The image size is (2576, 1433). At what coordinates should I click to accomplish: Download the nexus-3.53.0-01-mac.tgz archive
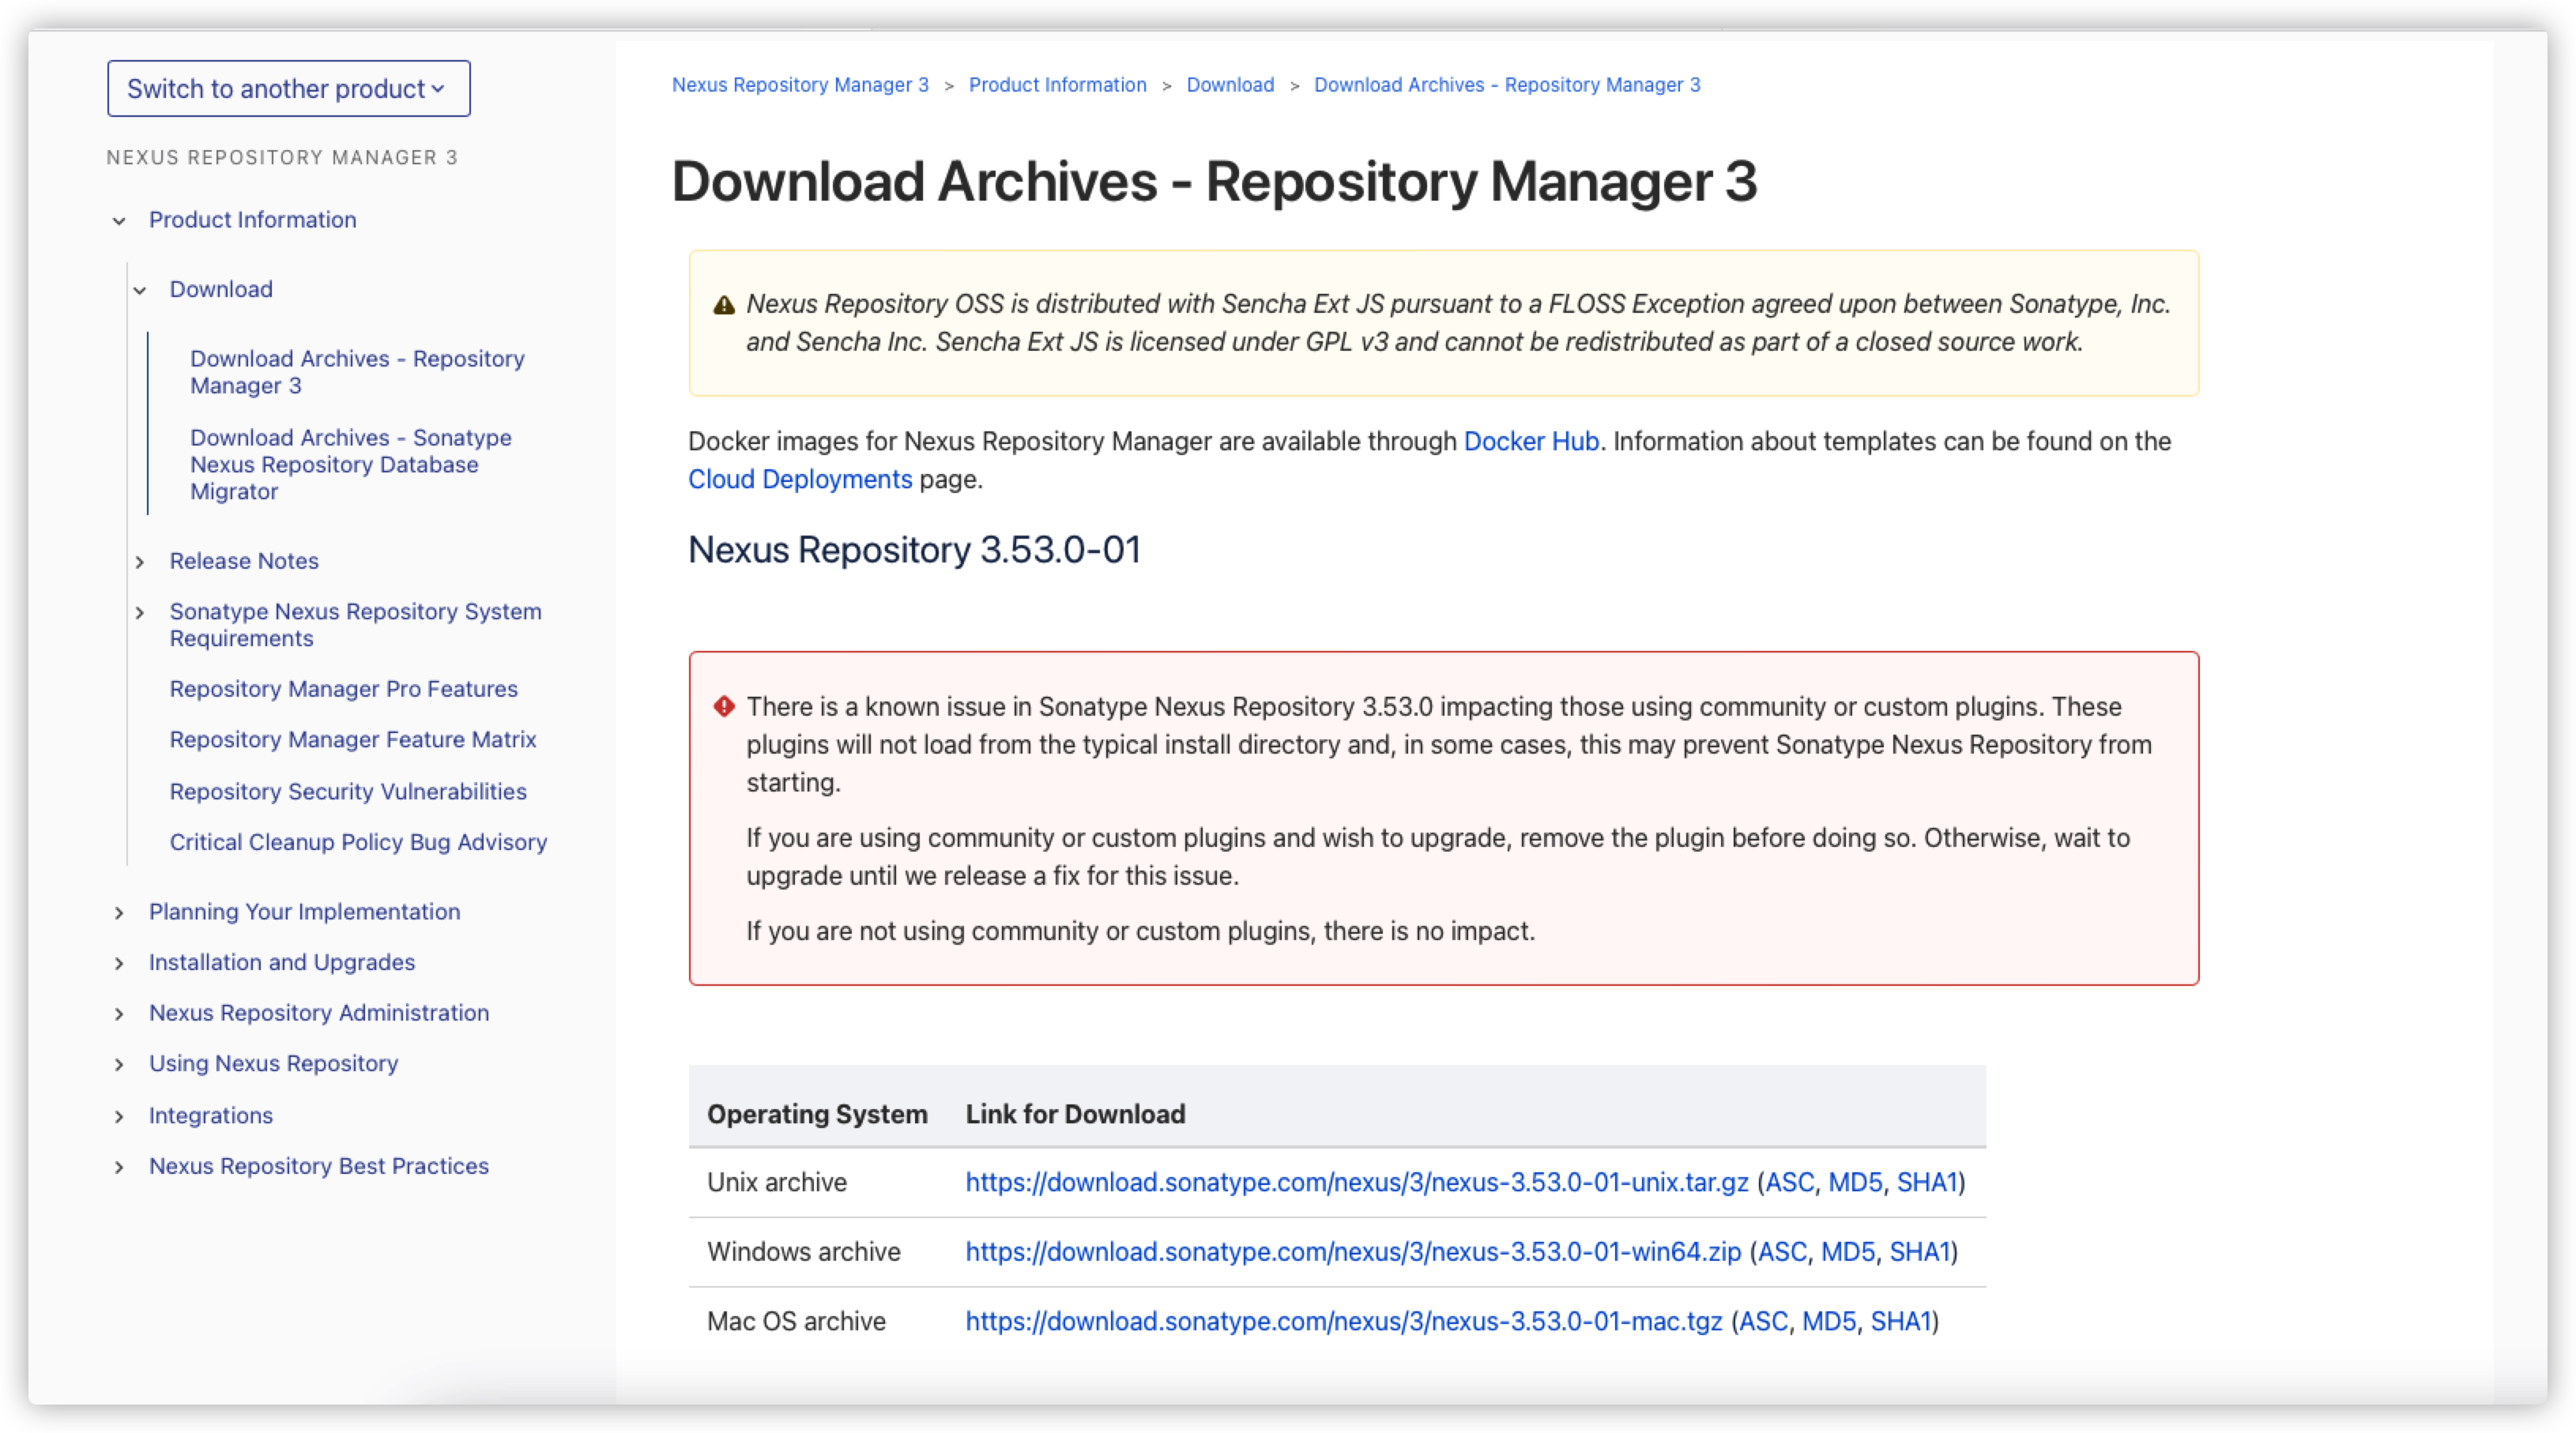coord(1344,1321)
